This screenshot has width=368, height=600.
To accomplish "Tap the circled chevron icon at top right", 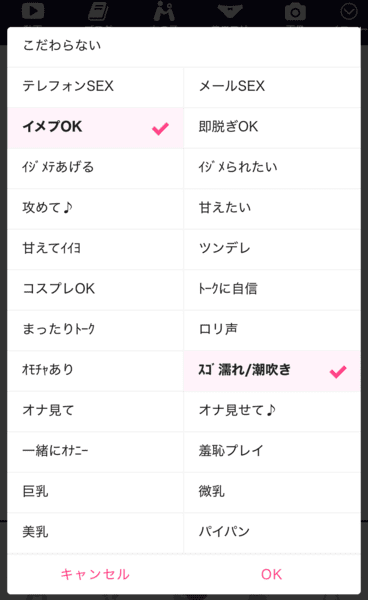I will (349, 11).
